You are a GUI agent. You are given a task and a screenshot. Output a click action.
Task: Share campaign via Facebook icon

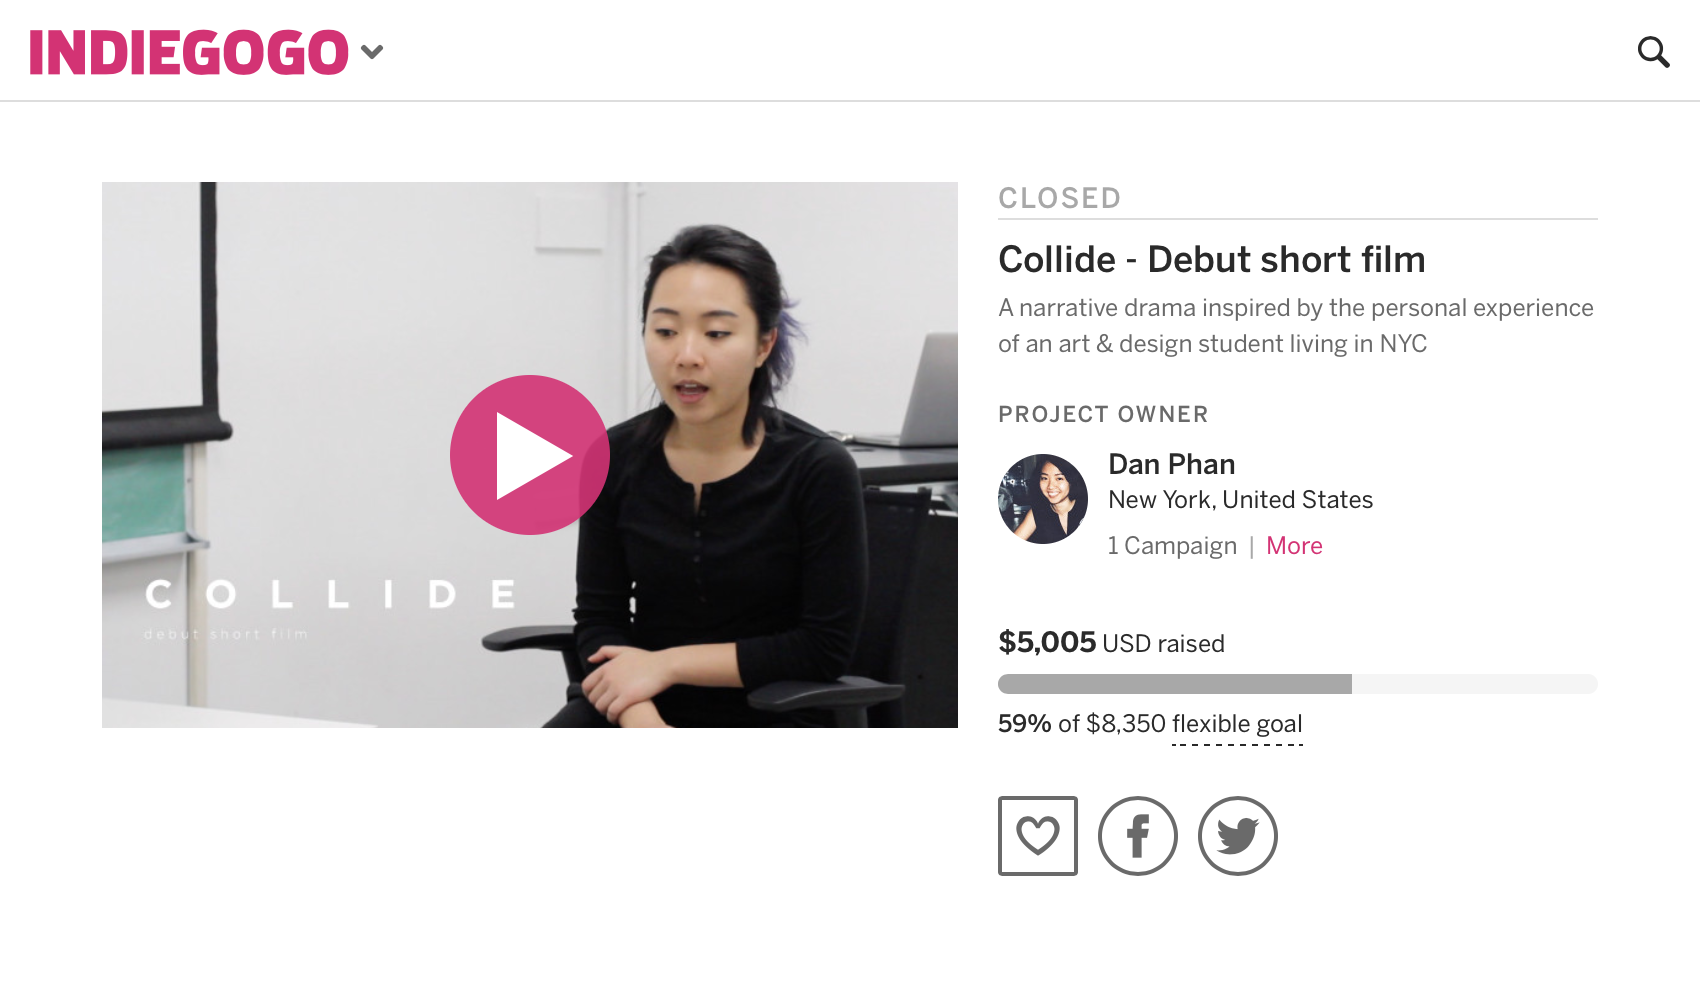[1138, 836]
